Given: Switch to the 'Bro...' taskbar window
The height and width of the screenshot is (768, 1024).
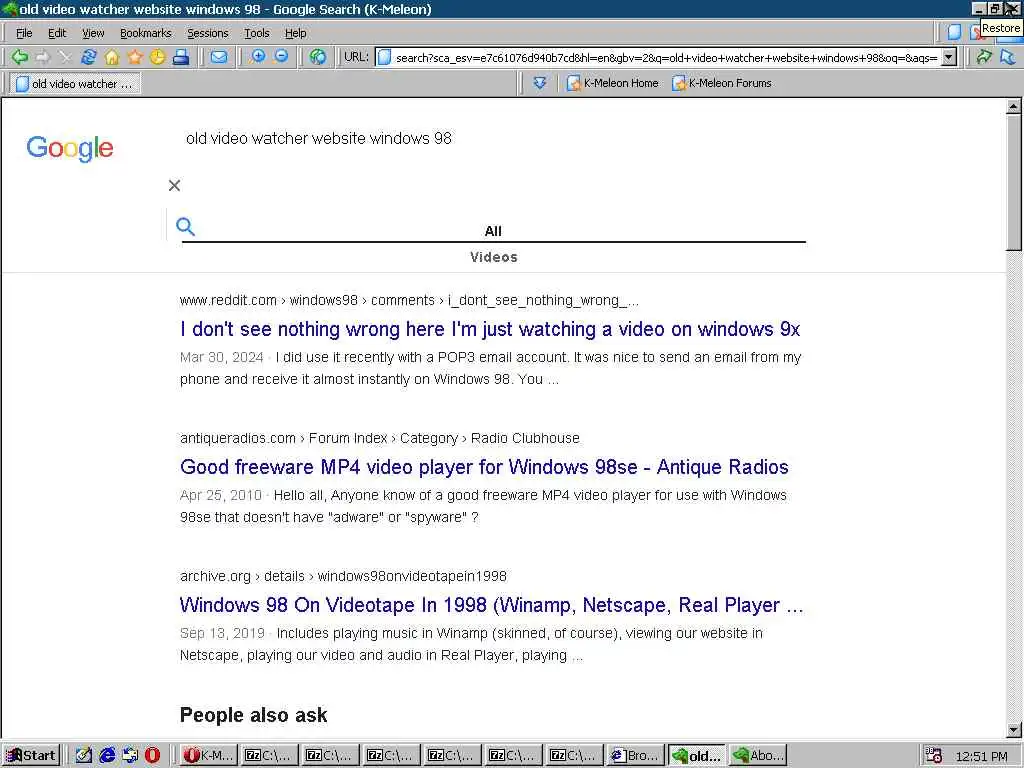Looking at the screenshot, I should coord(635,756).
